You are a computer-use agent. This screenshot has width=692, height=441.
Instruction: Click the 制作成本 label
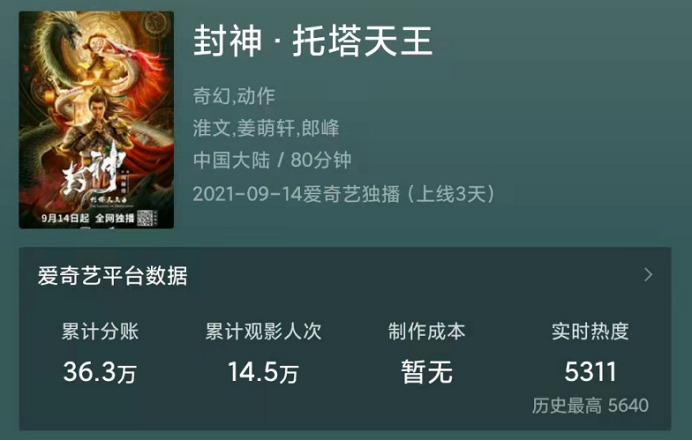coord(427,332)
